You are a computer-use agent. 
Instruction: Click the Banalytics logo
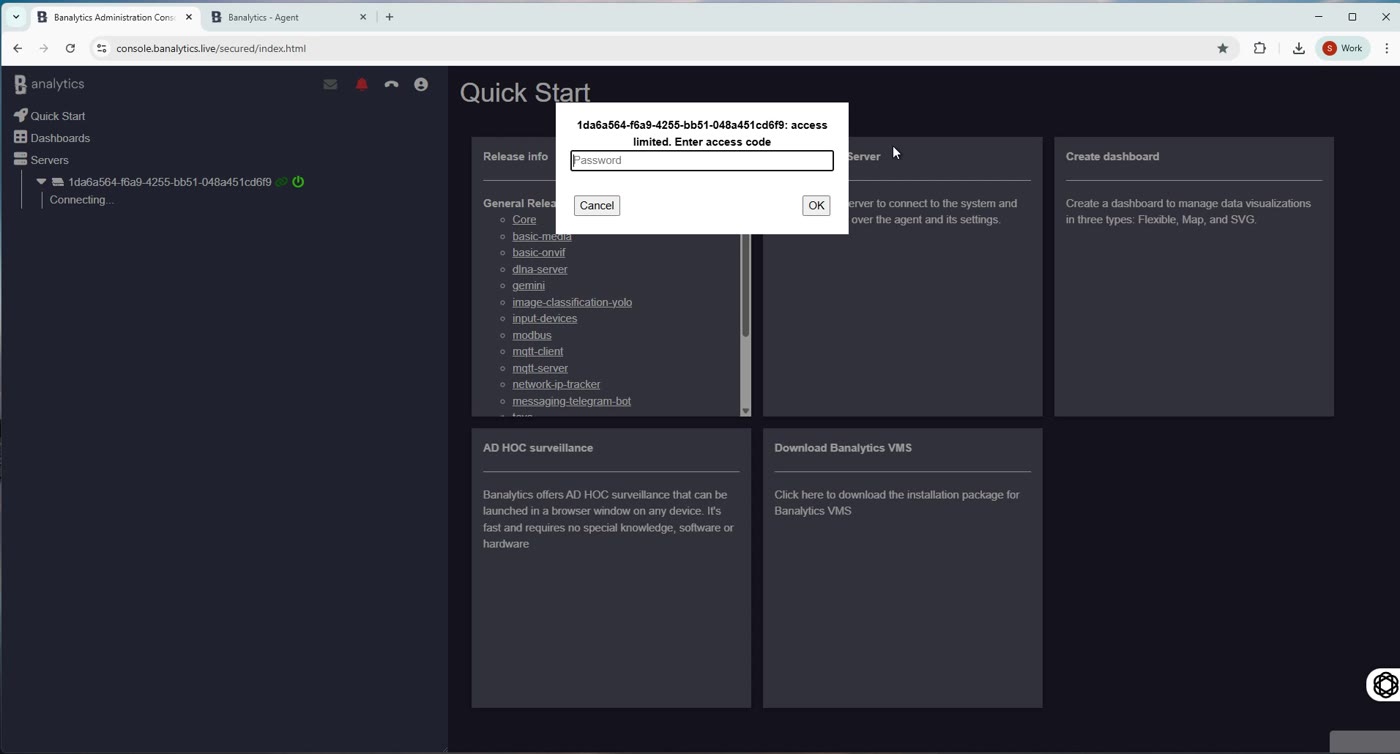pos(49,85)
